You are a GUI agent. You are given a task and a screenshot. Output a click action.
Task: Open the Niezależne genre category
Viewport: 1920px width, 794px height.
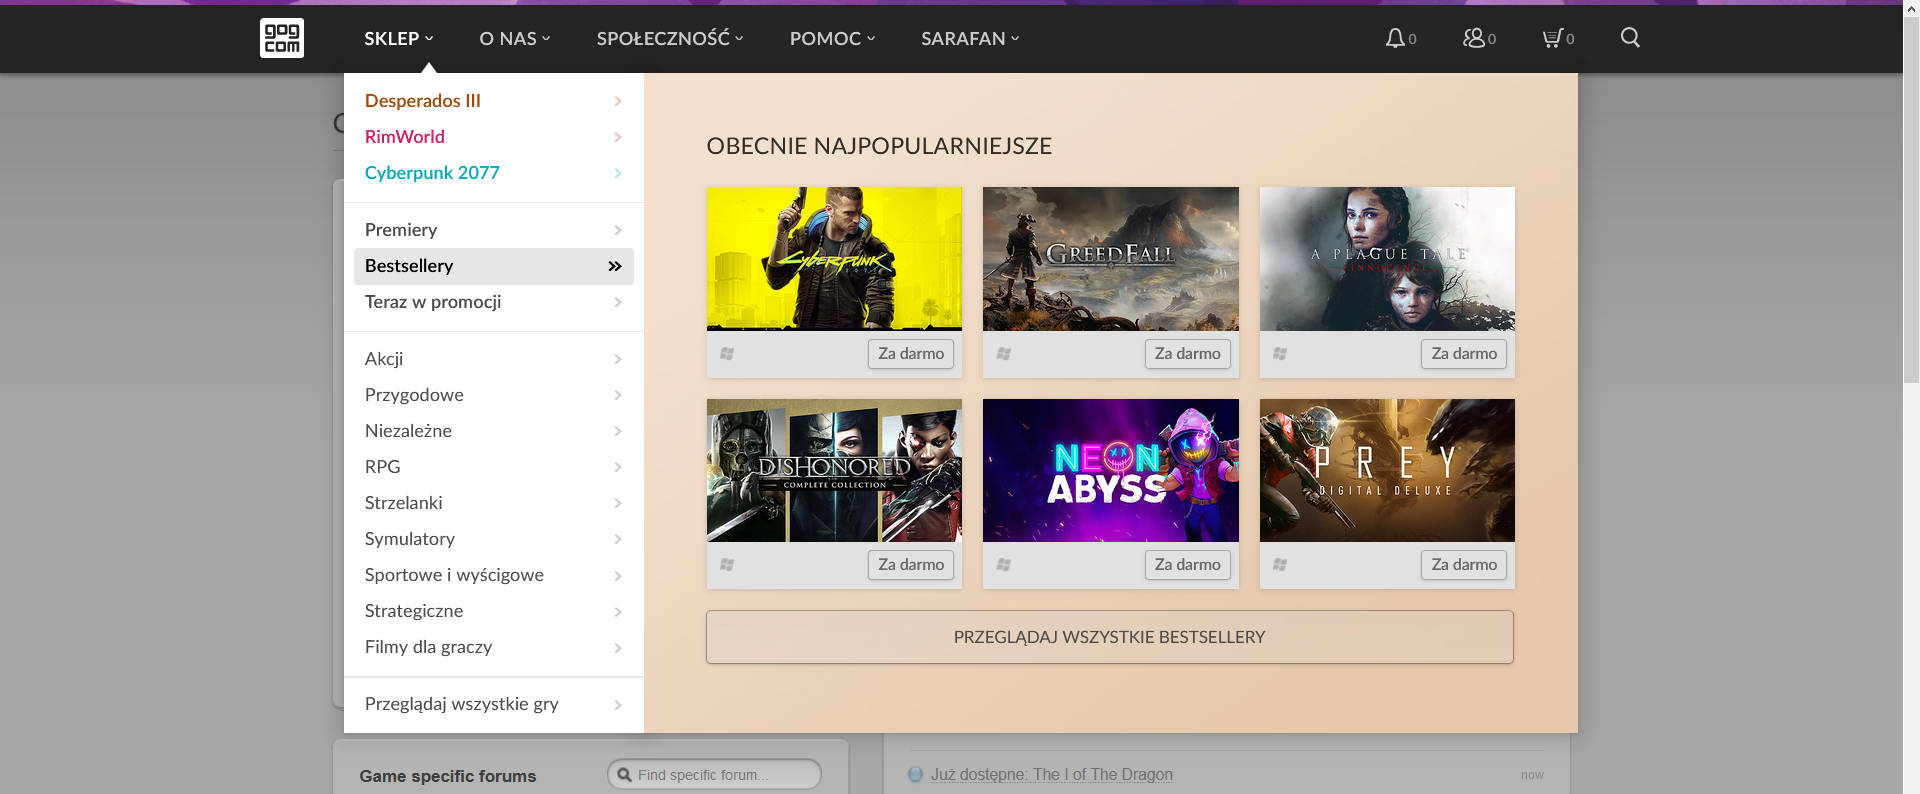(x=494, y=431)
